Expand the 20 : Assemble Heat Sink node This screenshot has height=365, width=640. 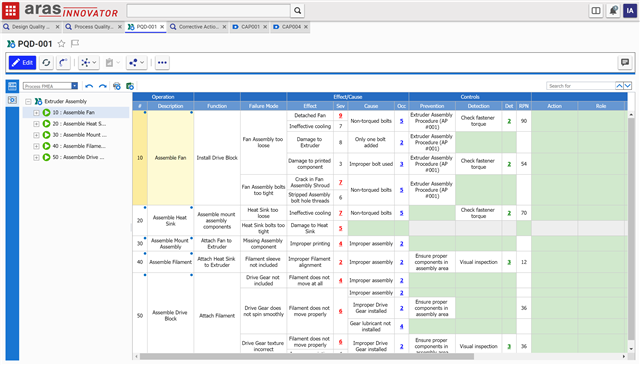[36, 124]
